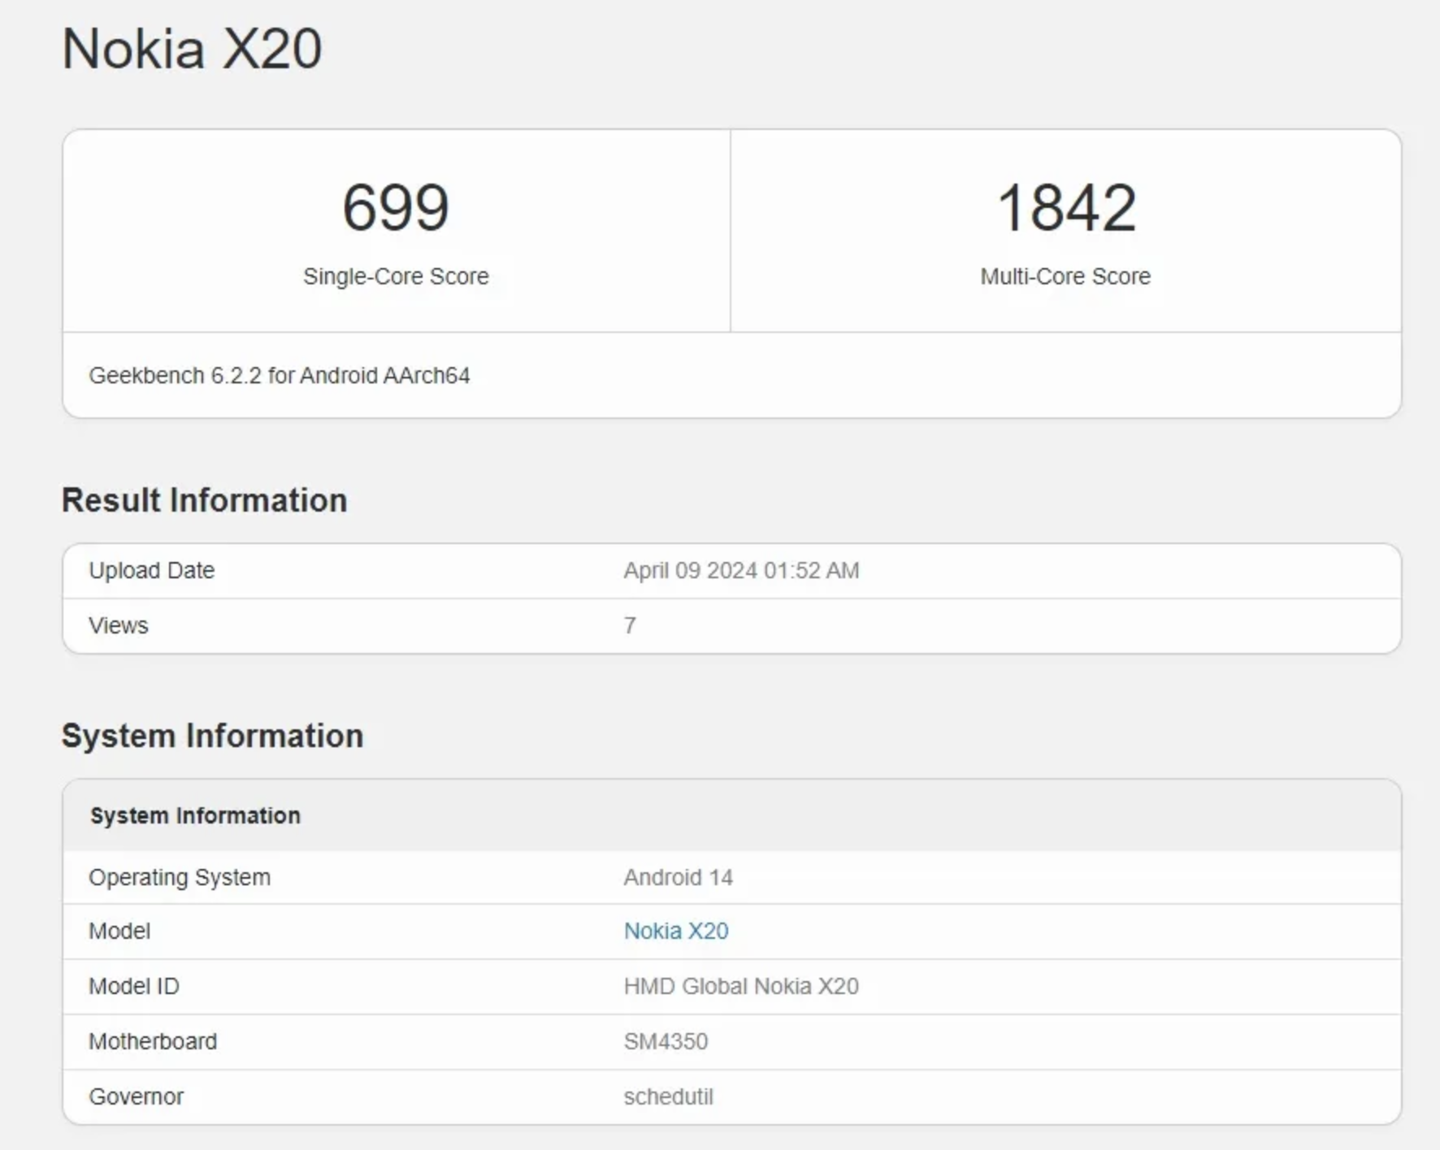This screenshot has height=1150, width=1440.
Task: Open the Nokia X20 model link
Action: (x=676, y=931)
